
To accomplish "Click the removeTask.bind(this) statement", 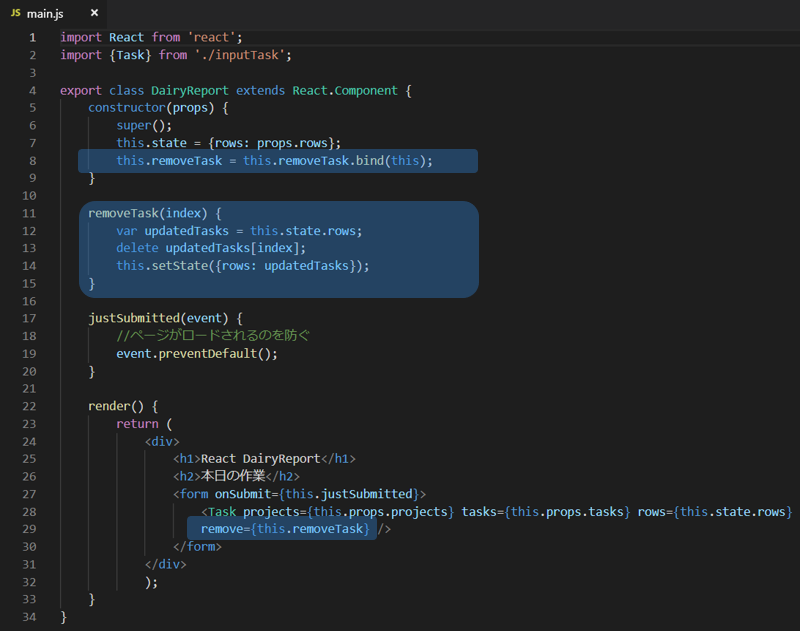I will coord(274,161).
